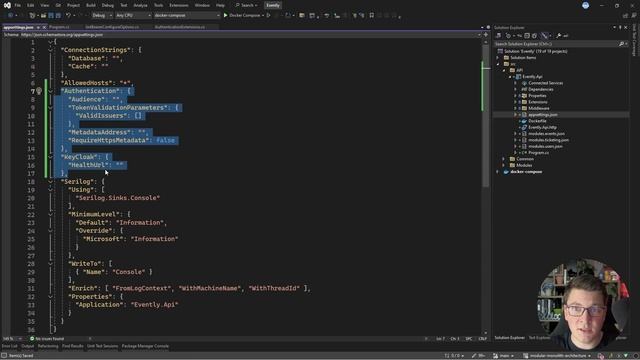Click the Evently solution name button

[x=273, y=5]
